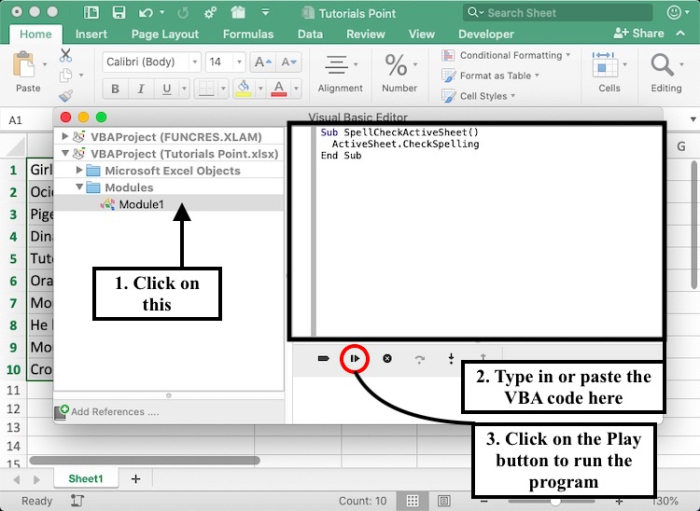Add a new sheet with plus button
This screenshot has width=700, height=511.
136,479
